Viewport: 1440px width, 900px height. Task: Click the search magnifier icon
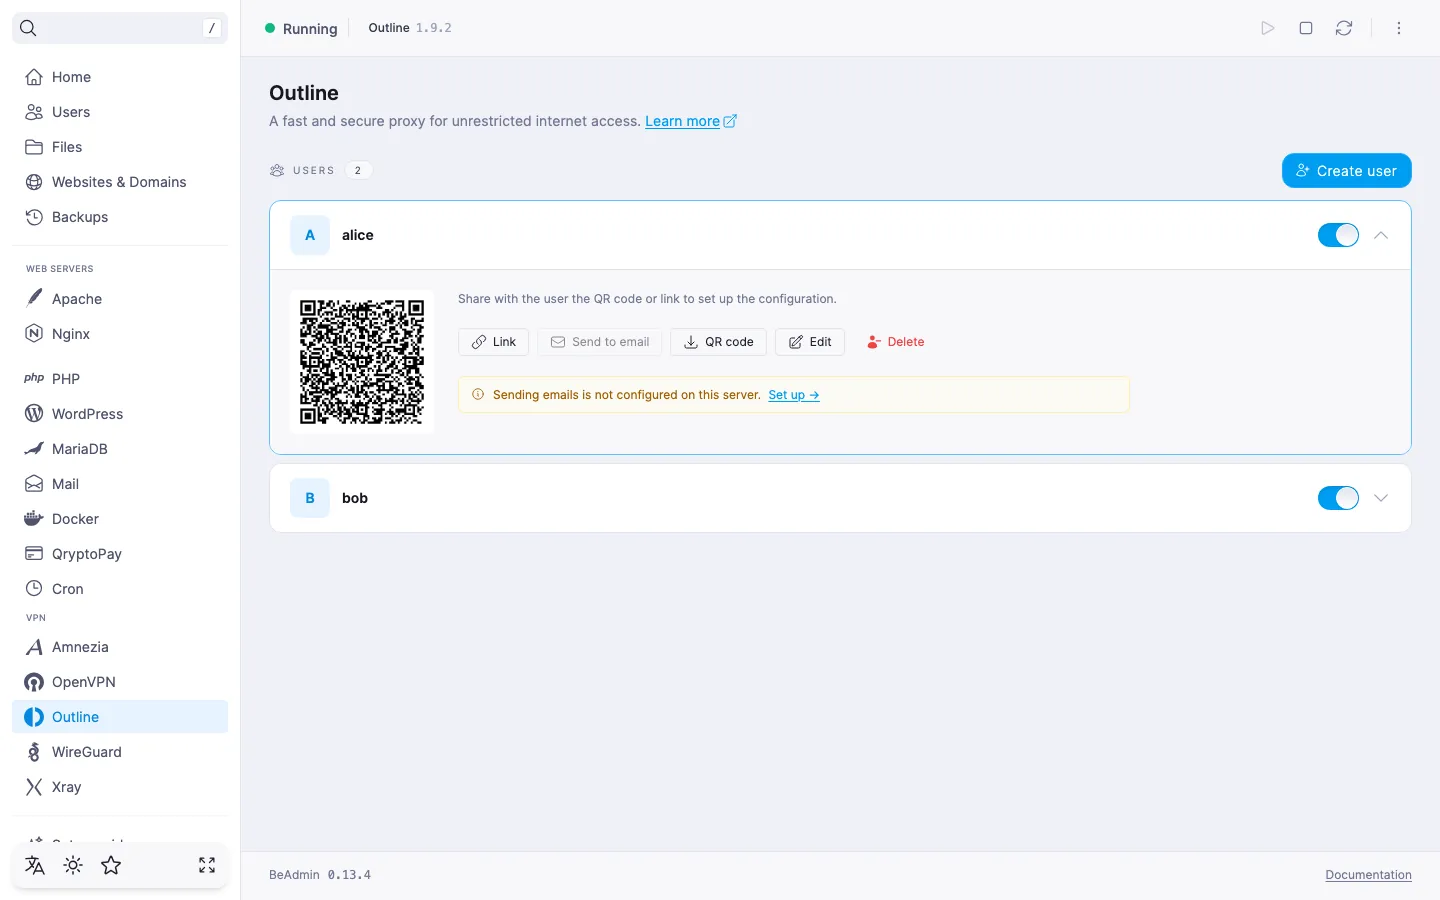click(x=28, y=28)
